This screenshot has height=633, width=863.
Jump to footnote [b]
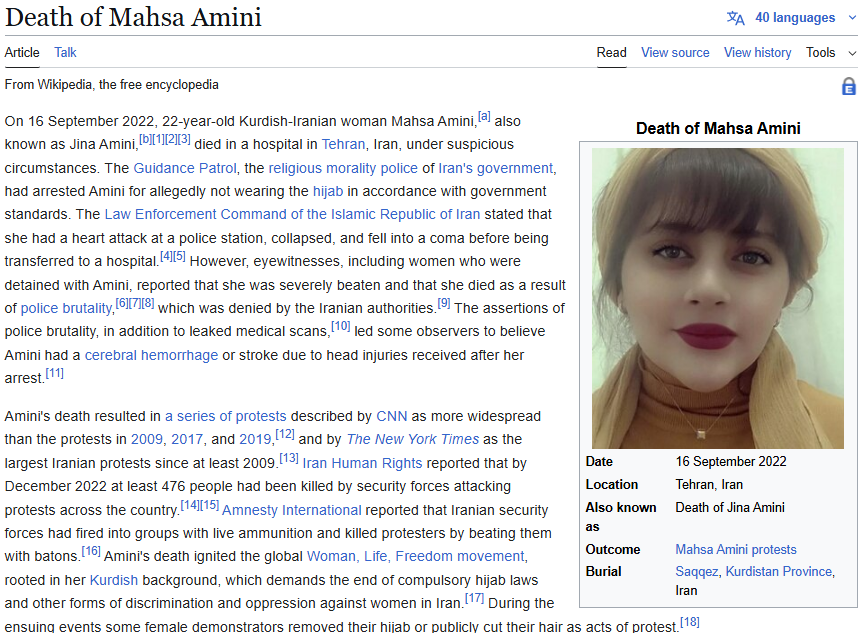(145, 139)
